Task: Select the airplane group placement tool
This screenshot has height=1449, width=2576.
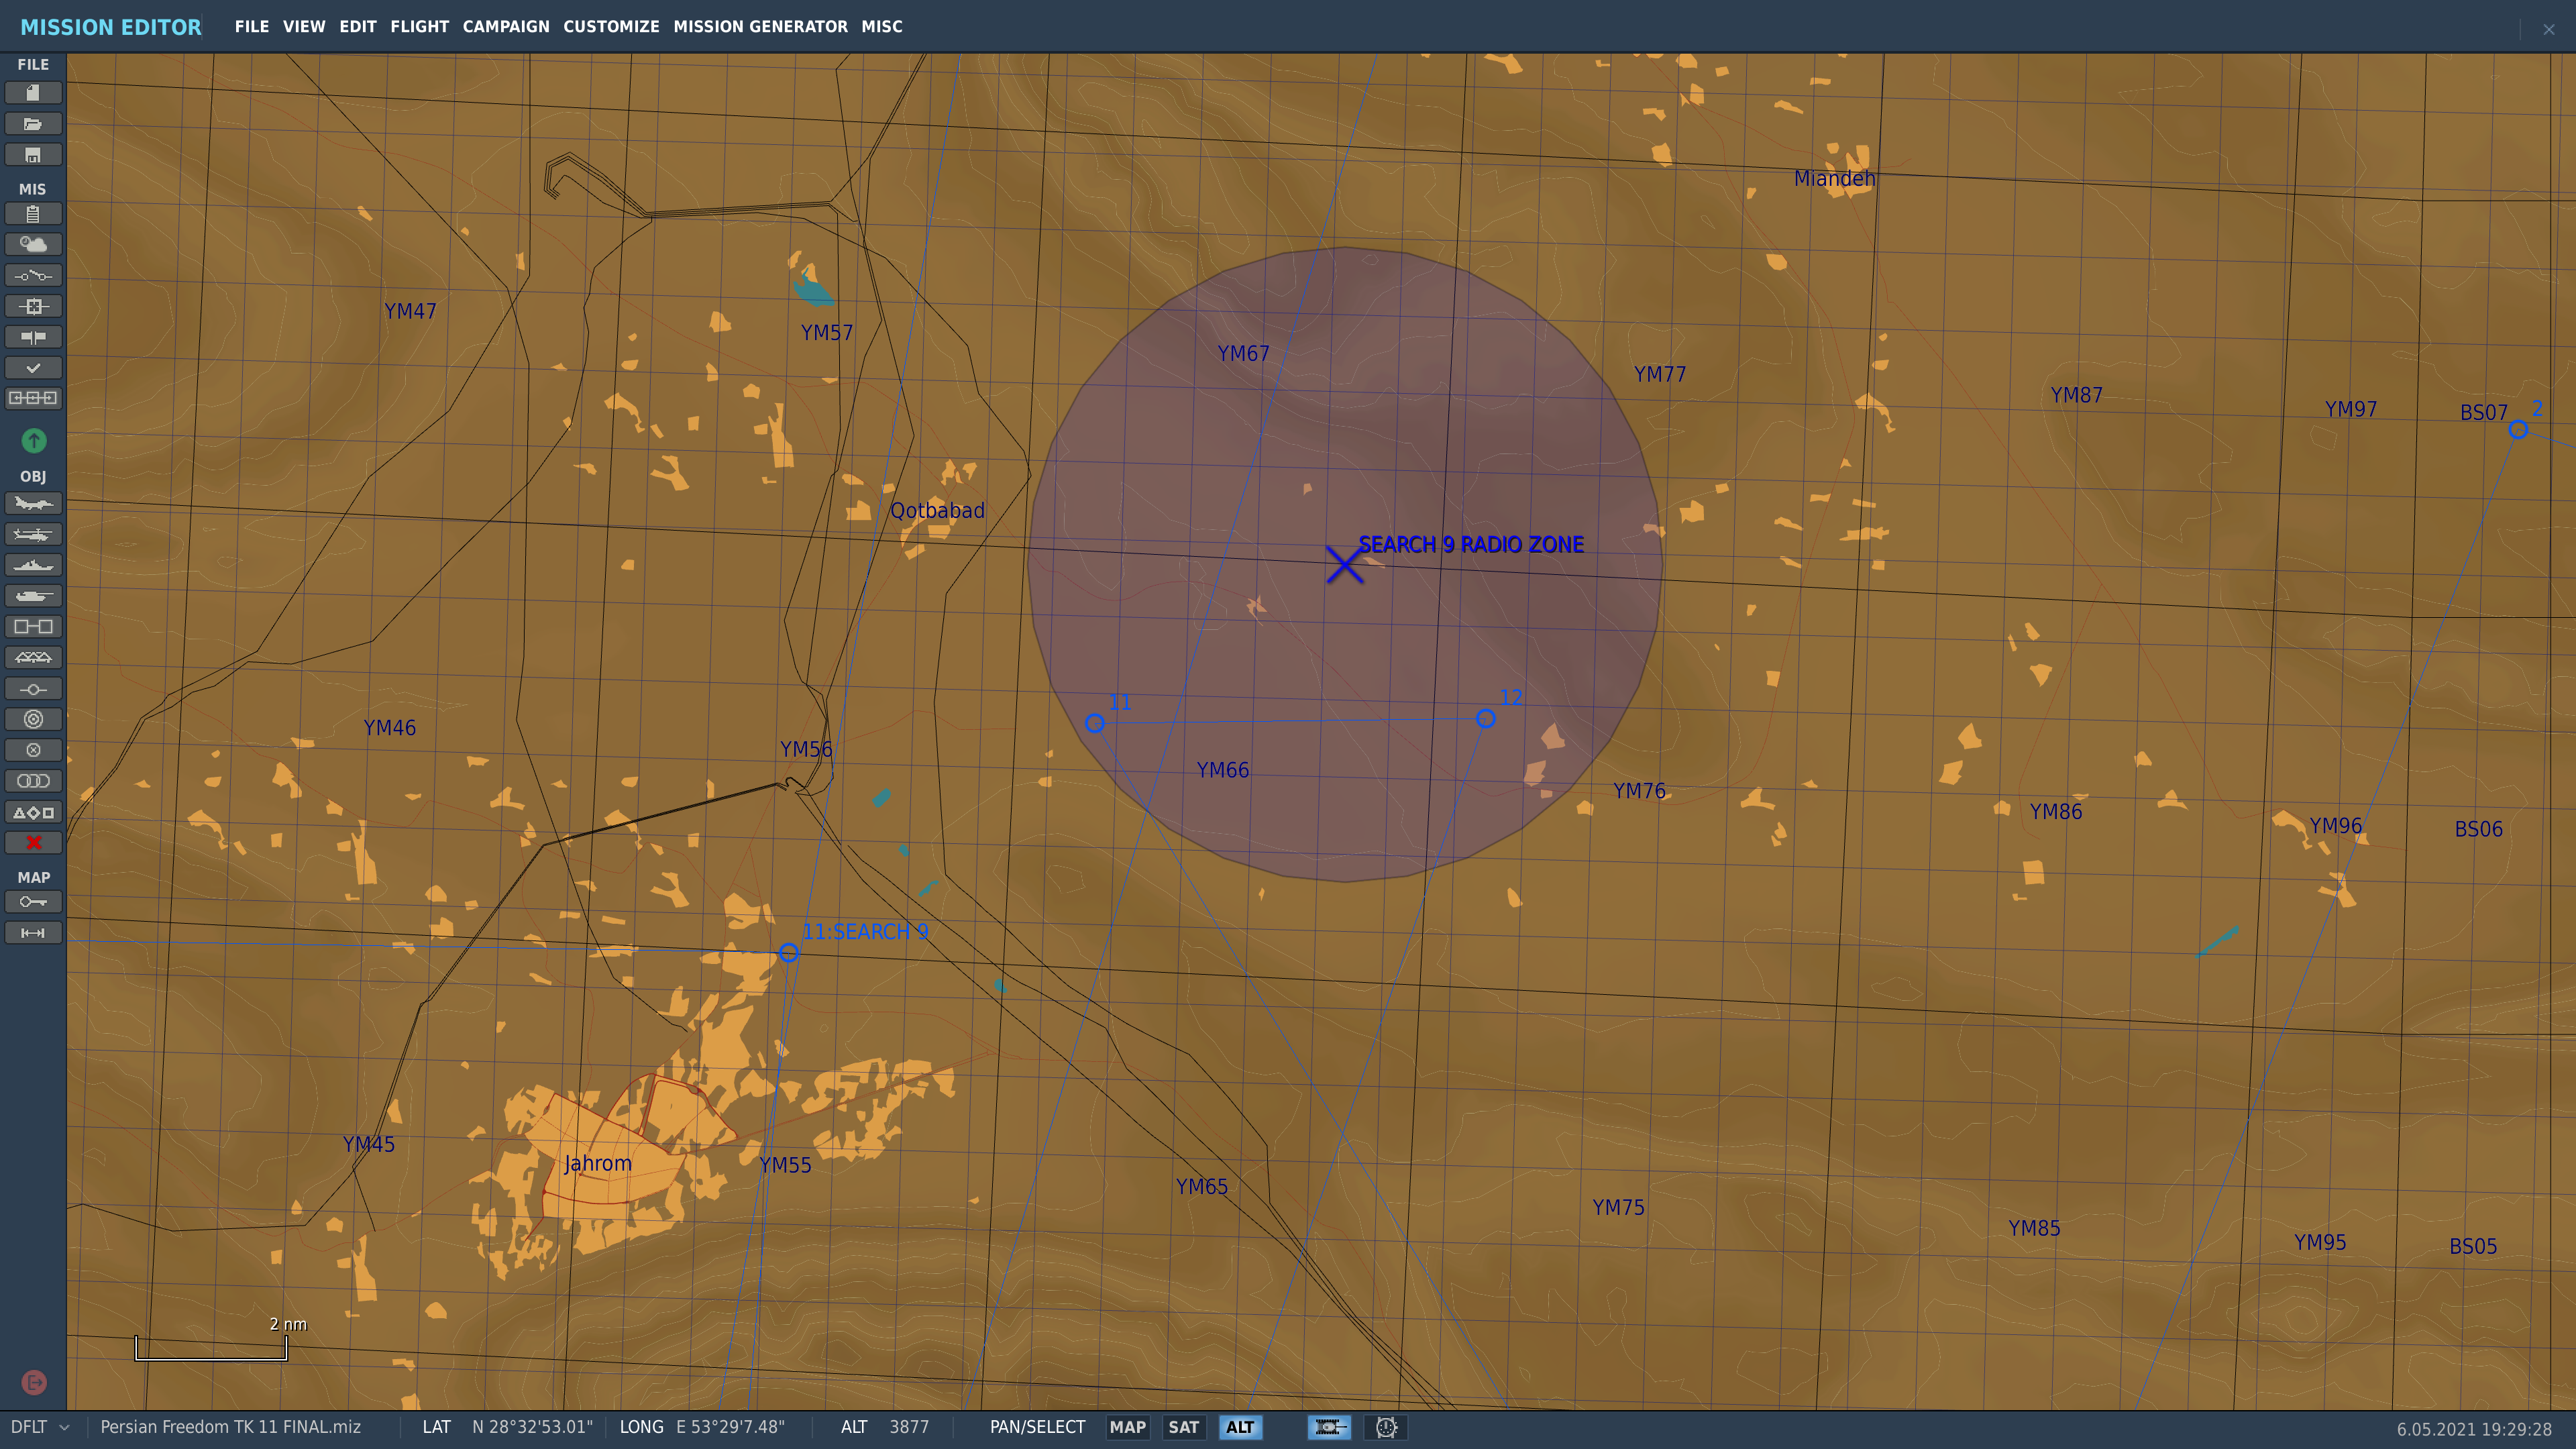Action: click(33, 503)
